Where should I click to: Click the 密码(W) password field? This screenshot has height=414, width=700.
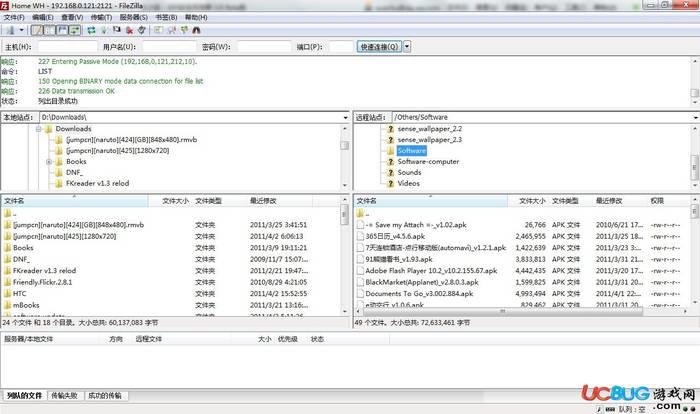(x=264, y=47)
